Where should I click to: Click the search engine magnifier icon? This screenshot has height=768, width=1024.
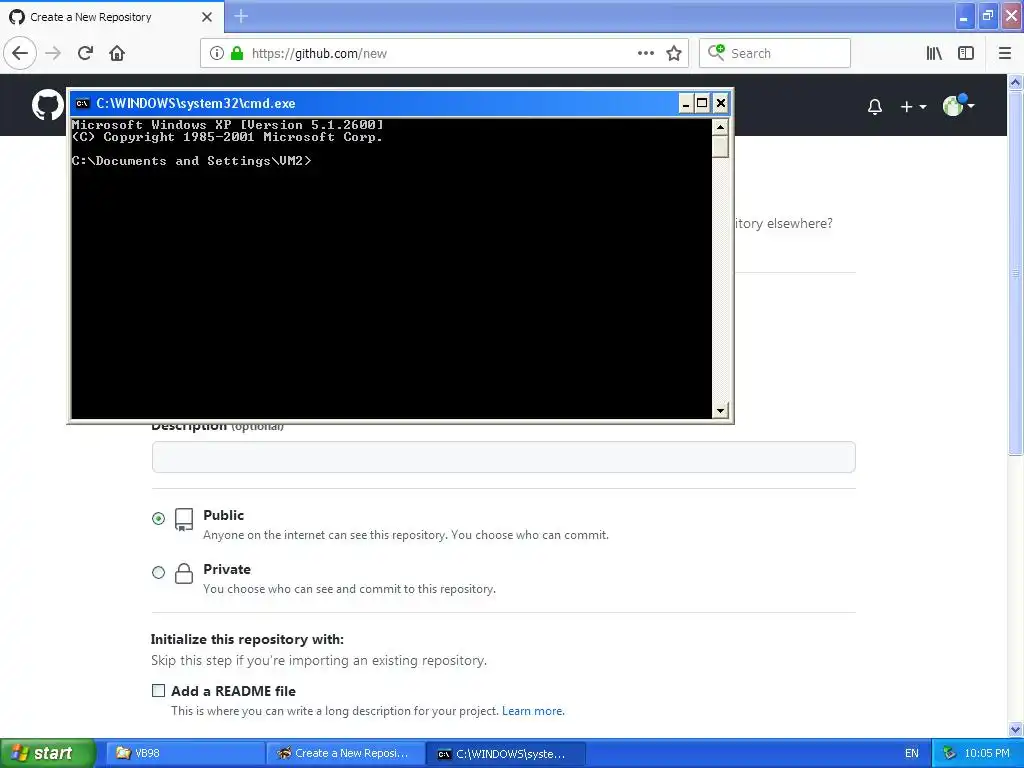point(716,52)
